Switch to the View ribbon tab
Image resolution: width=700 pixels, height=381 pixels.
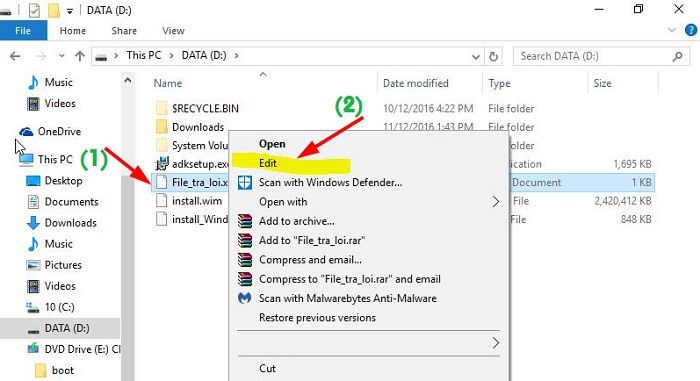coord(173,31)
